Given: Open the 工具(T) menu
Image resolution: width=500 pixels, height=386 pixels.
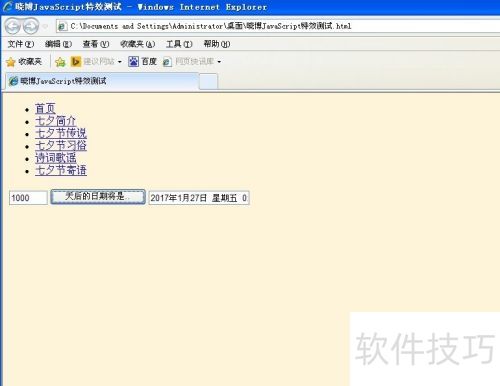Looking at the screenshot, I should point(179,44).
